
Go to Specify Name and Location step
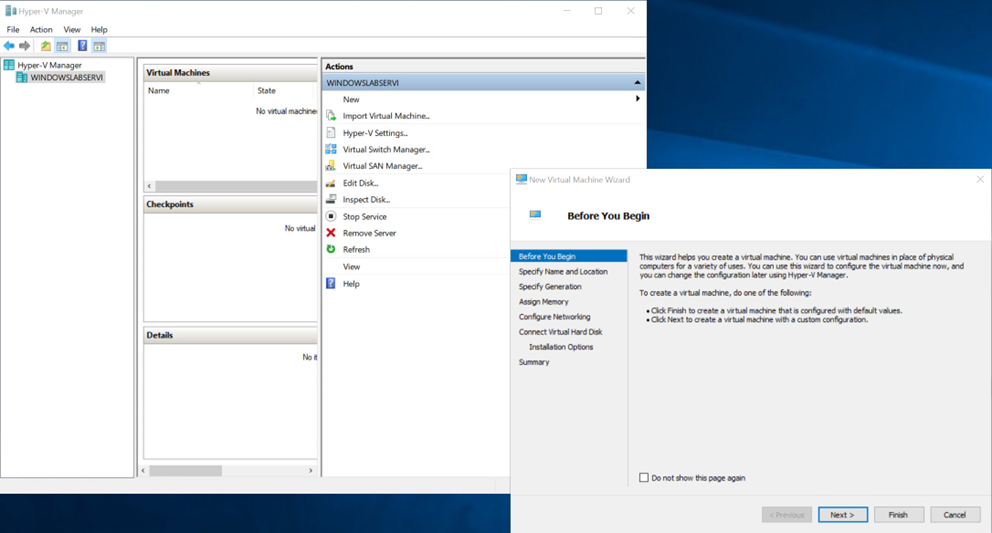pos(563,272)
